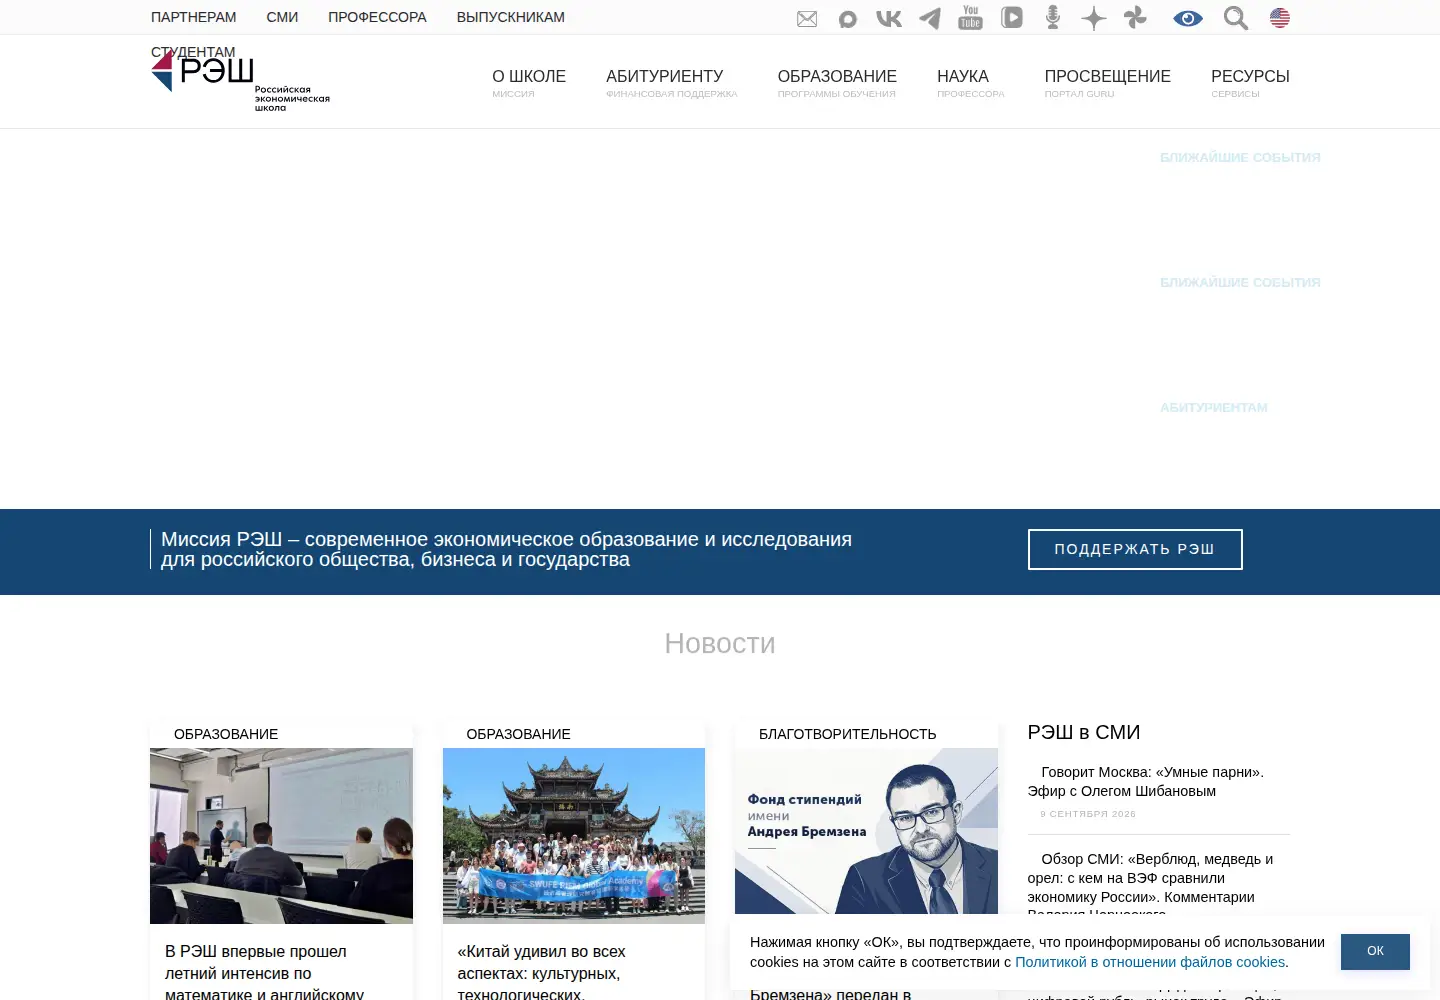The width and height of the screenshot is (1440, 1000).
Task: Open the video play-button icon
Action: pyautogui.click(x=1012, y=17)
